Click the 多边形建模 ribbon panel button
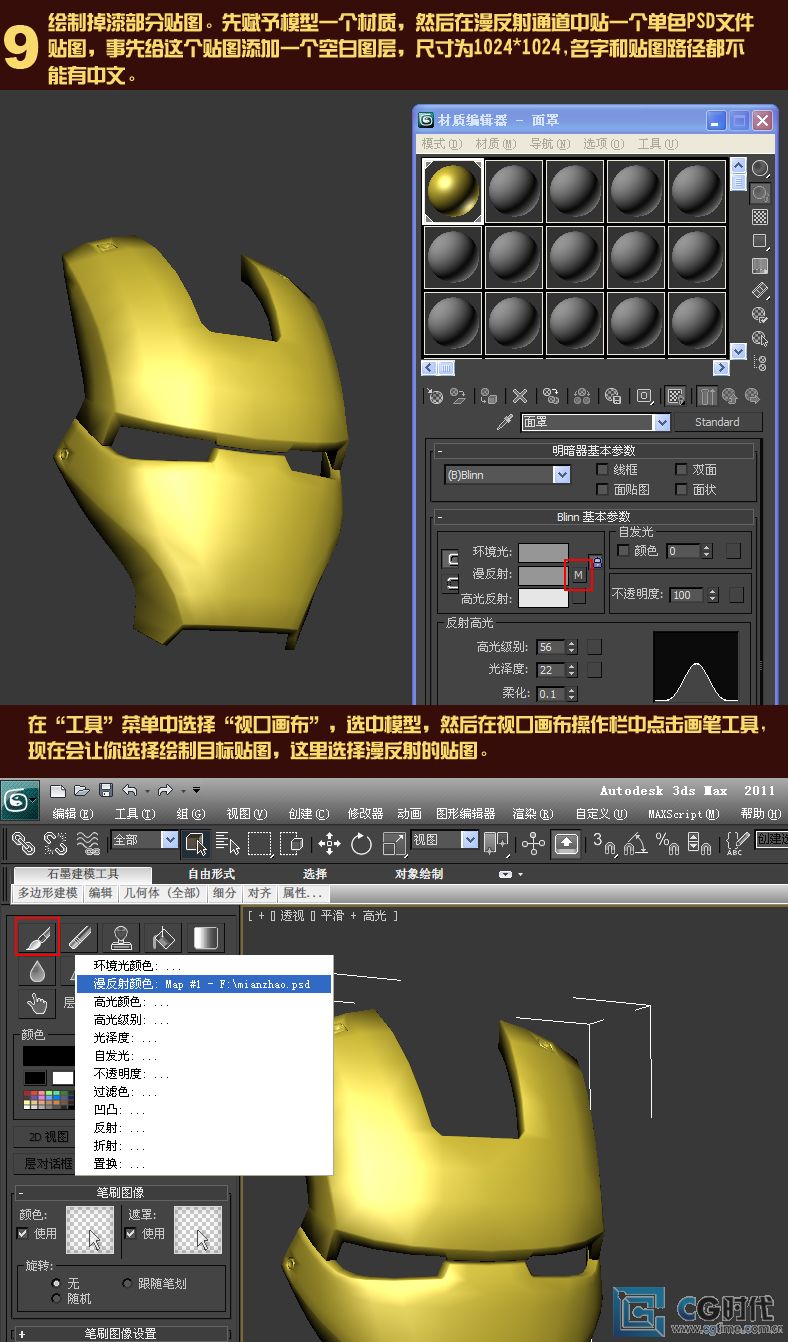This screenshot has height=1342, width=788. tap(48, 893)
